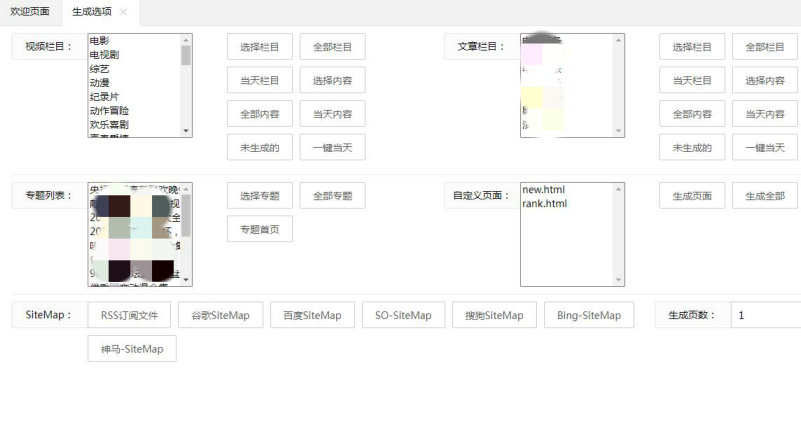Choose rank.html in the custom pages list
The height and width of the screenshot is (443, 801).
[545, 204]
